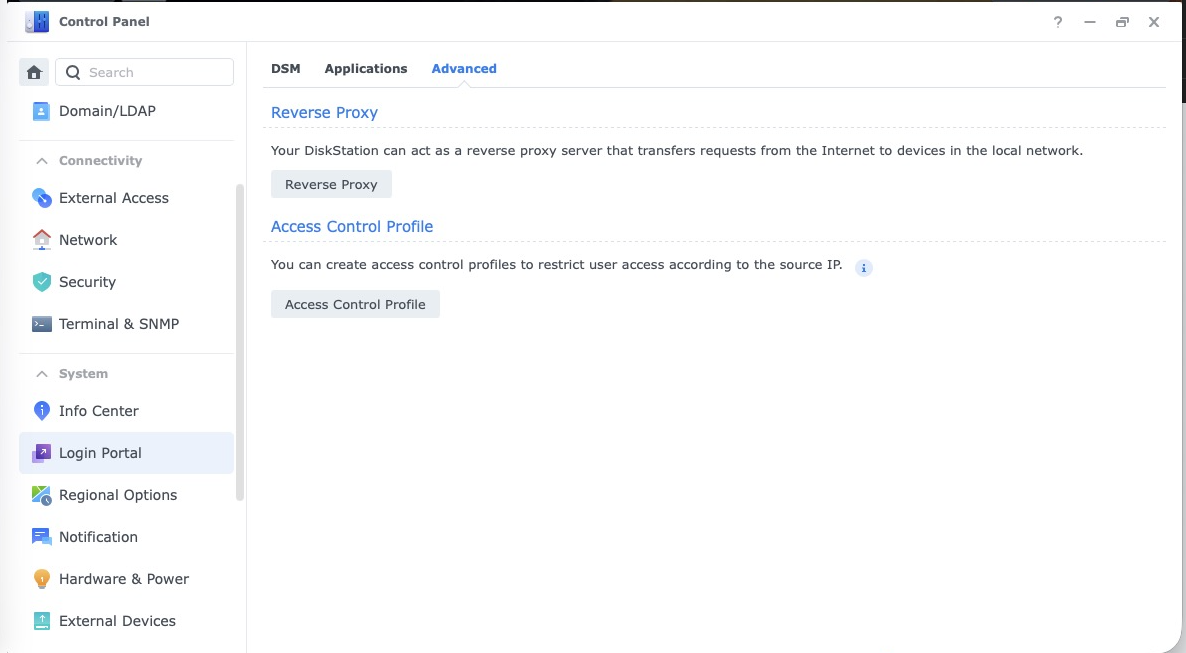The image size is (1186, 653).
Task: Open help via question mark icon
Action: click(1058, 22)
